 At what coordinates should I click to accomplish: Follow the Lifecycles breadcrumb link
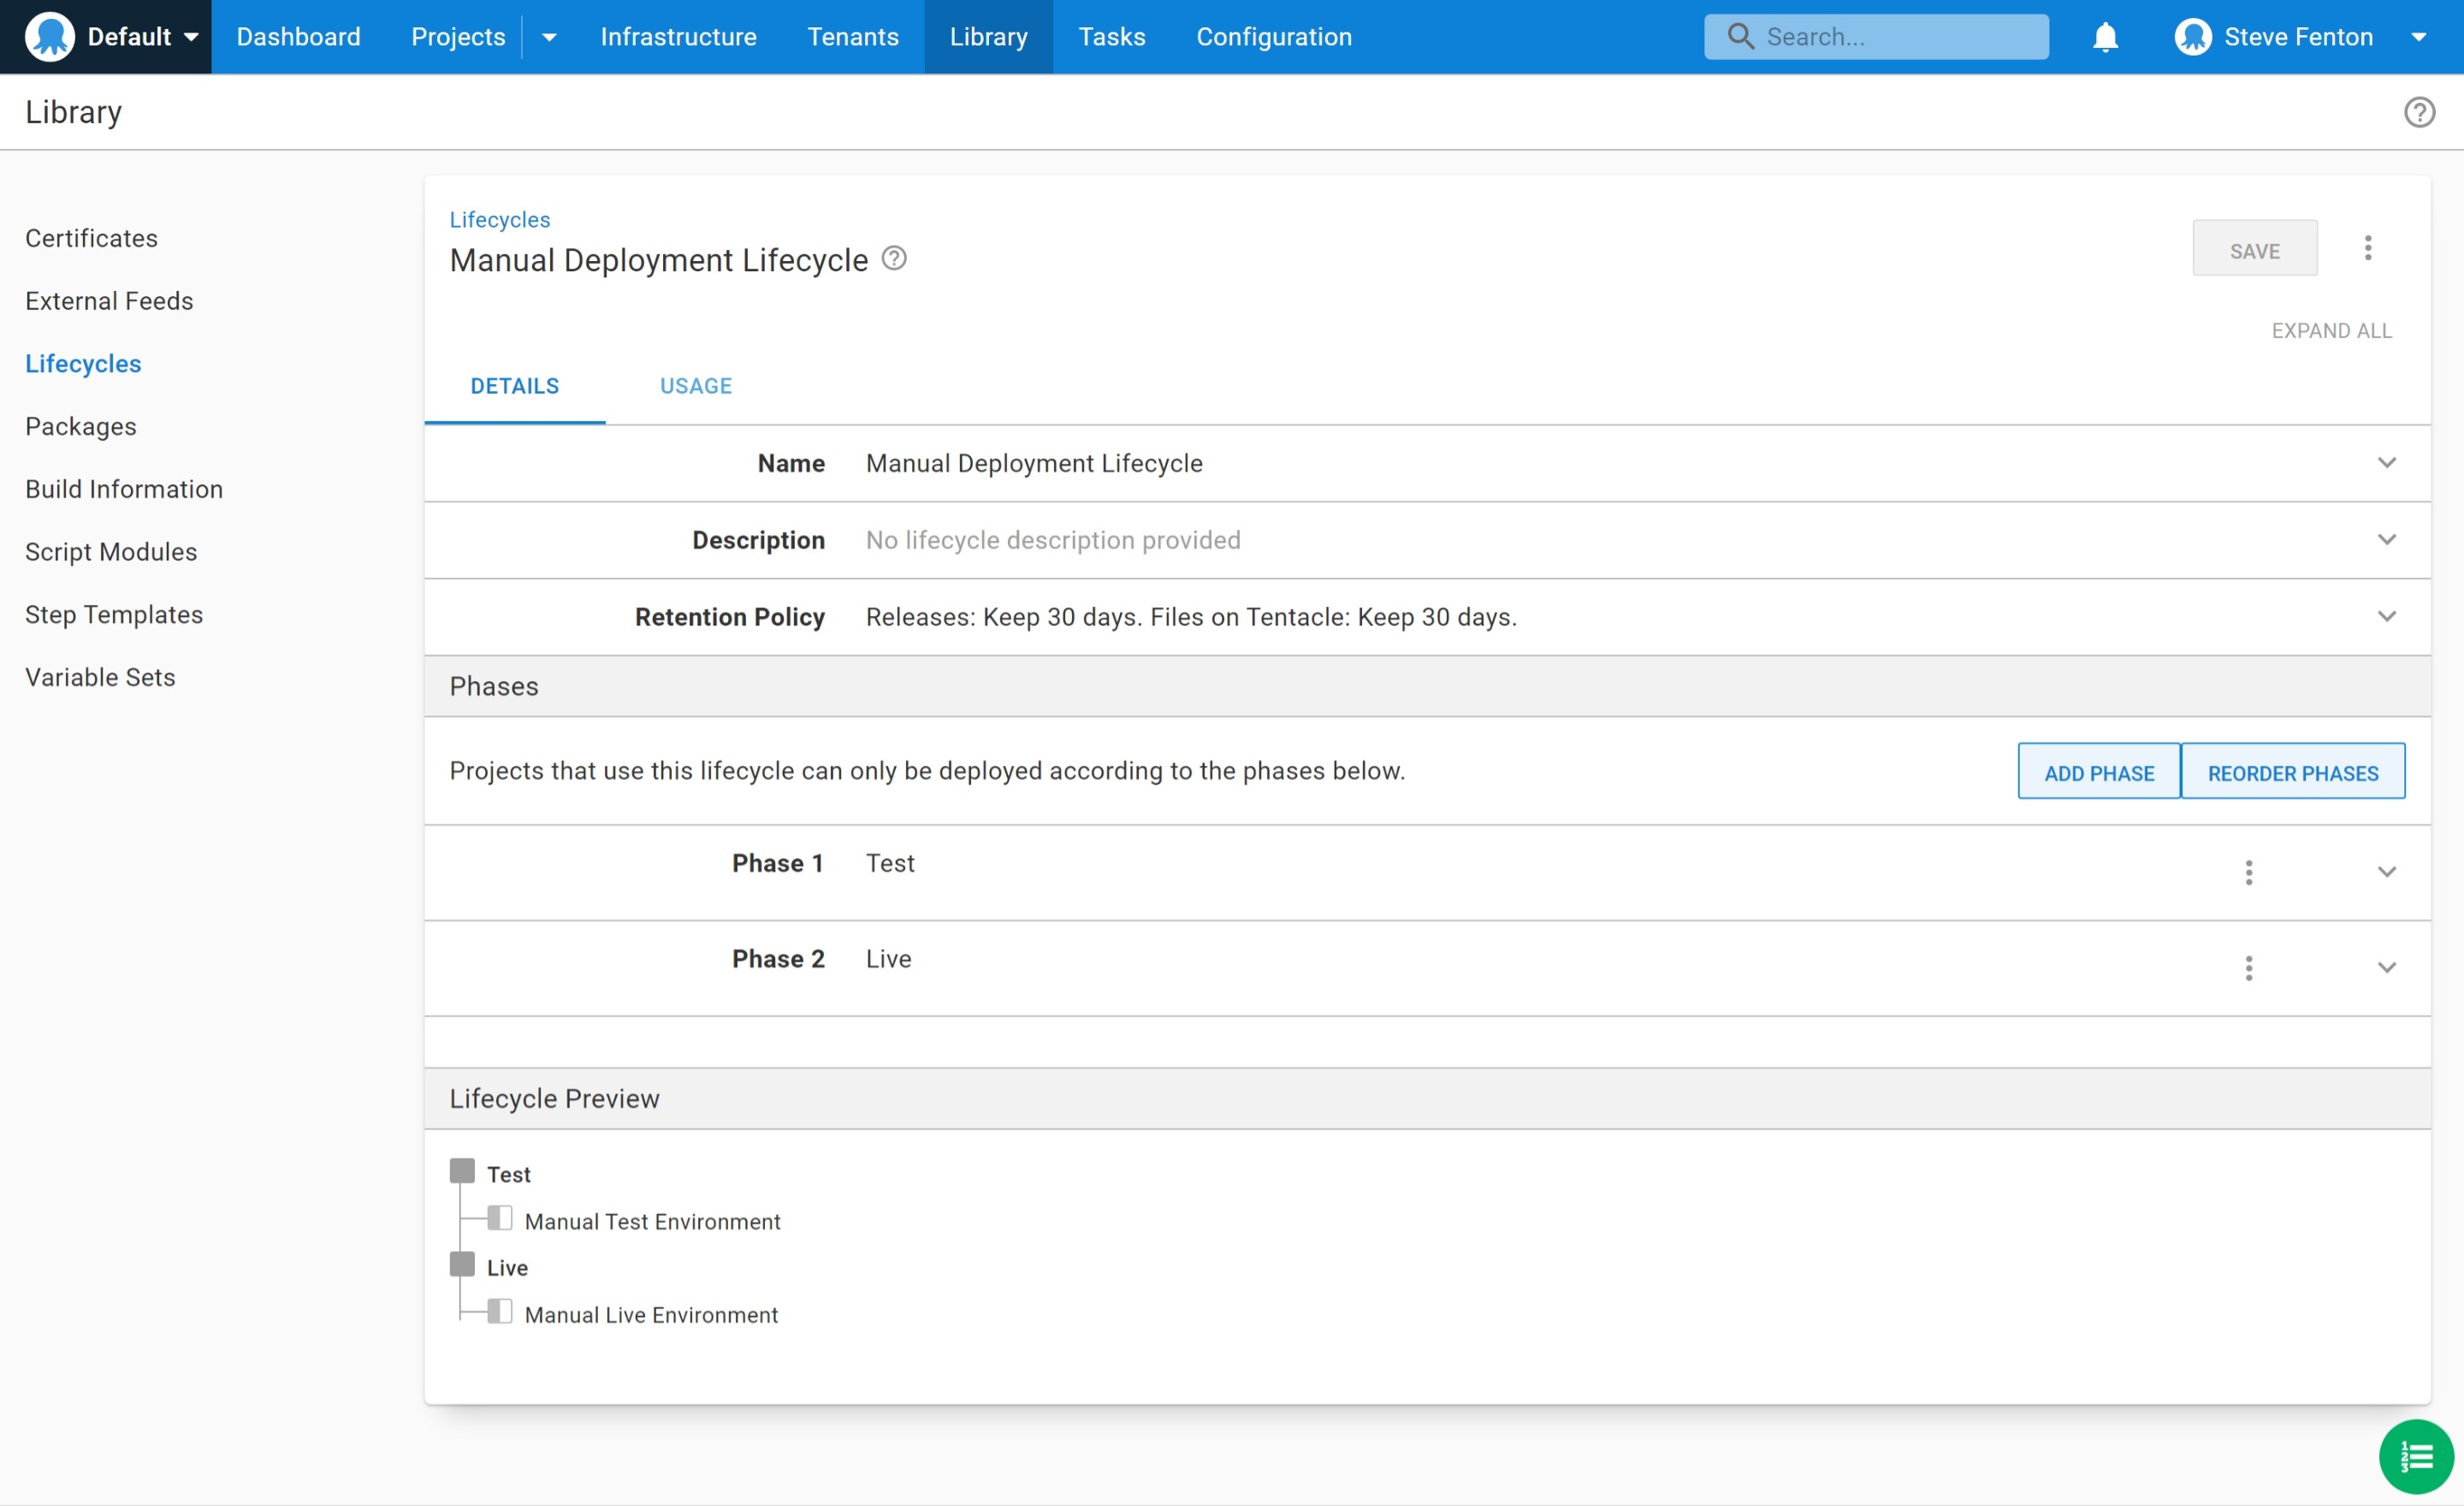(x=499, y=219)
